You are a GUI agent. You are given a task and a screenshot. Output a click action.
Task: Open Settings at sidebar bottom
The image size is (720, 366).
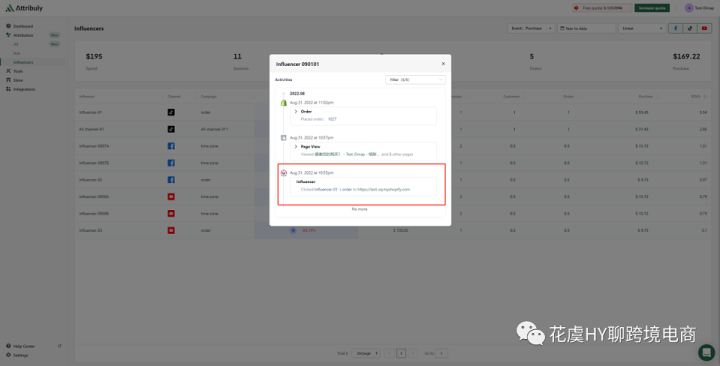[x=21, y=355]
